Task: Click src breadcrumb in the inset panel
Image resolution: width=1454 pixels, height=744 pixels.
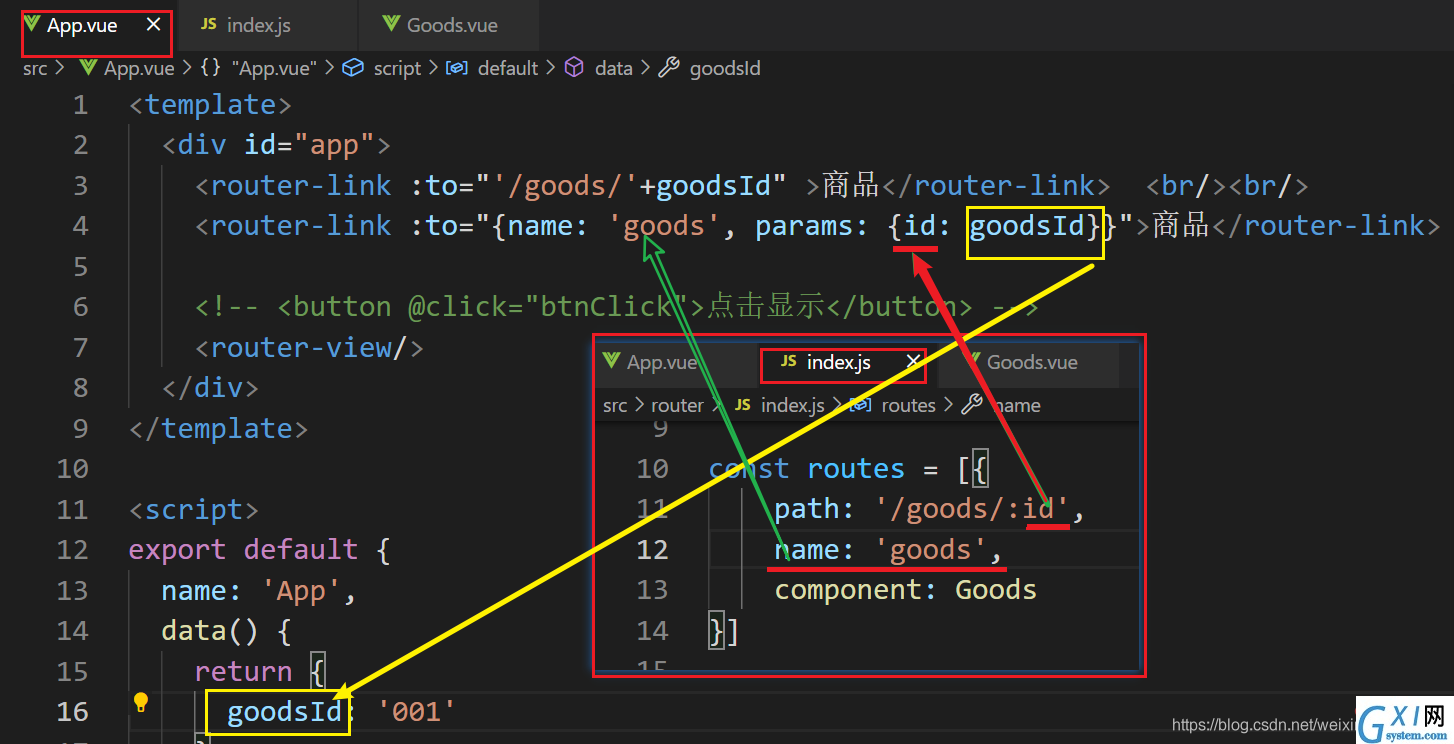Action: [x=615, y=405]
